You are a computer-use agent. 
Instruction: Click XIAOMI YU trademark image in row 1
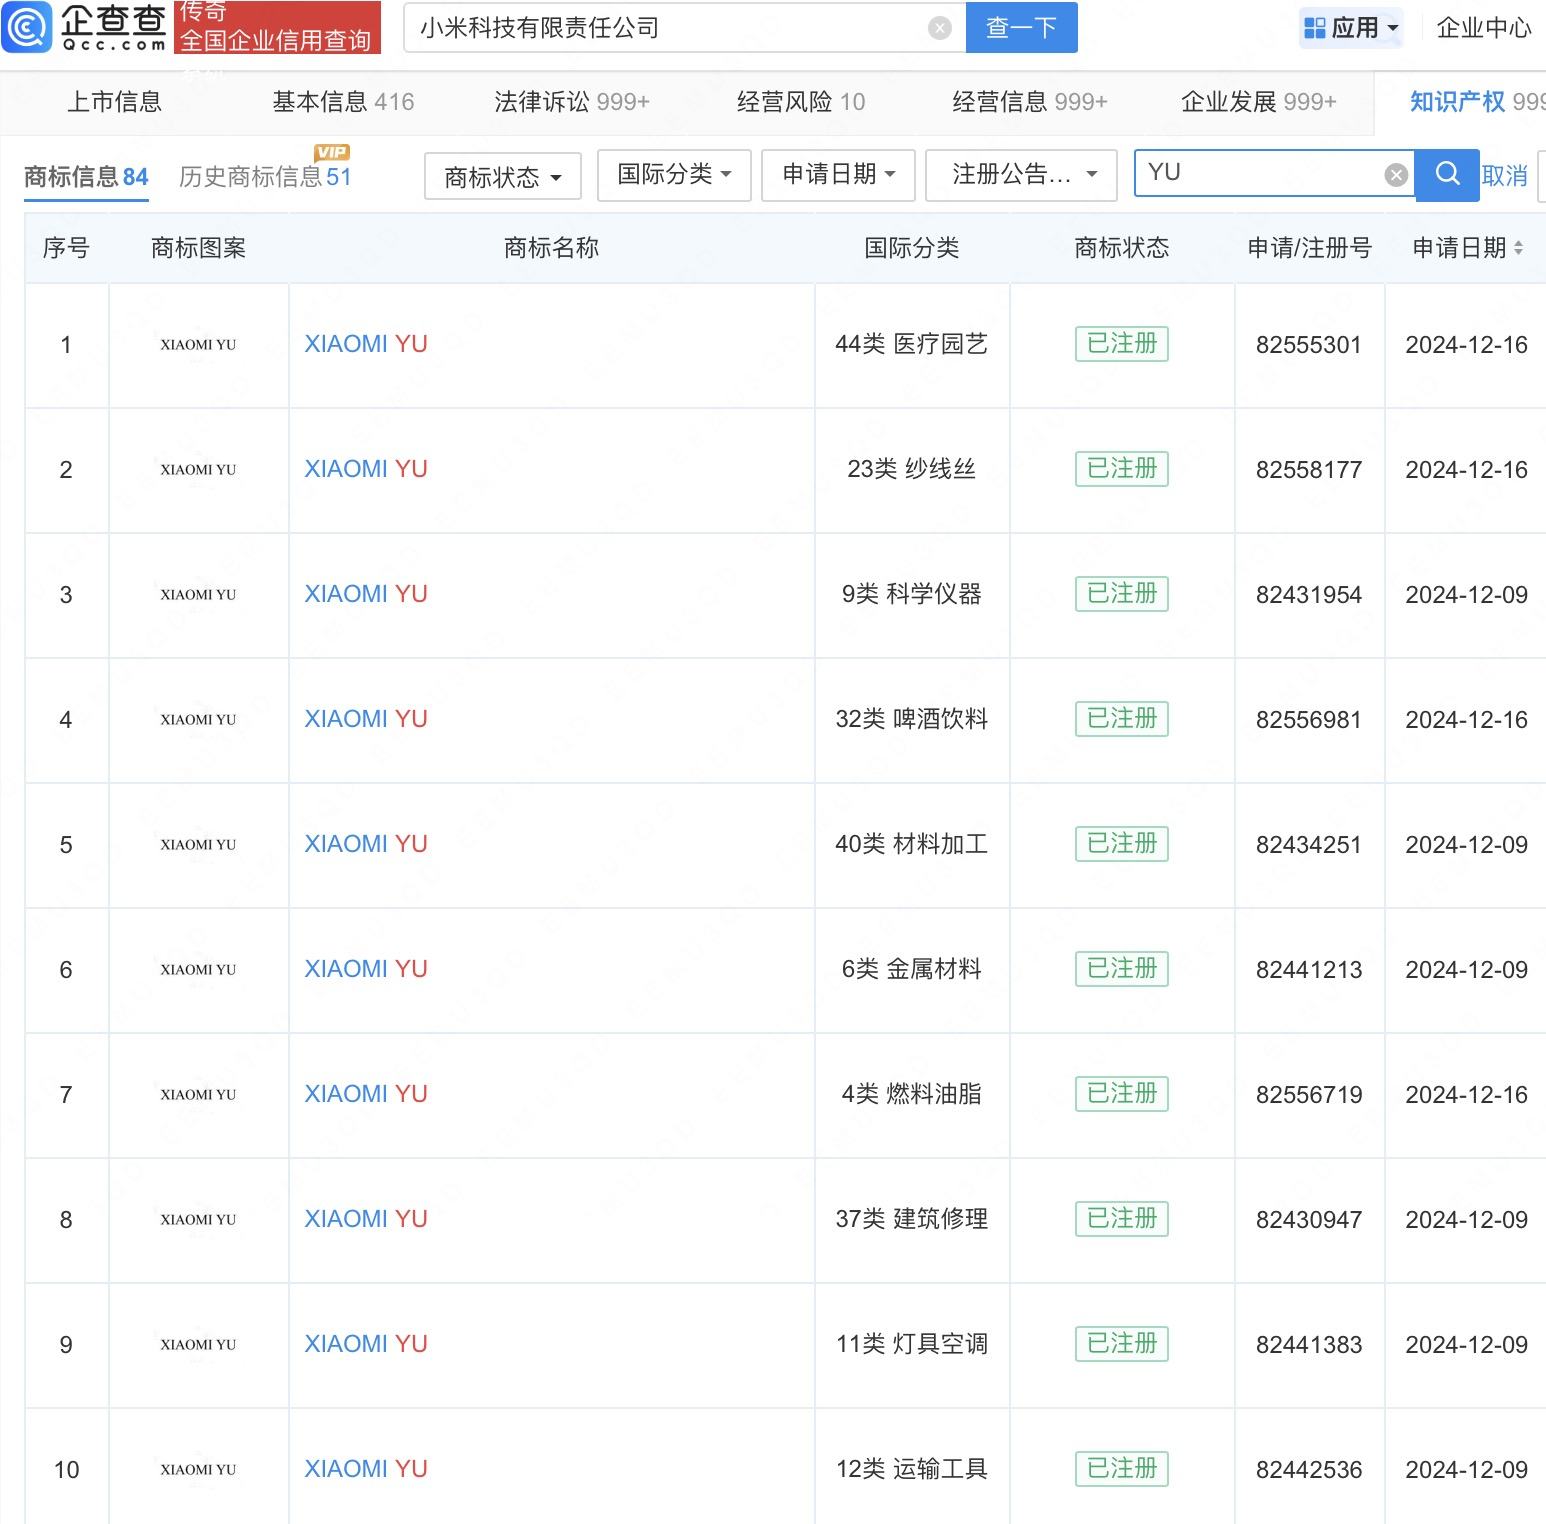tap(198, 345)
